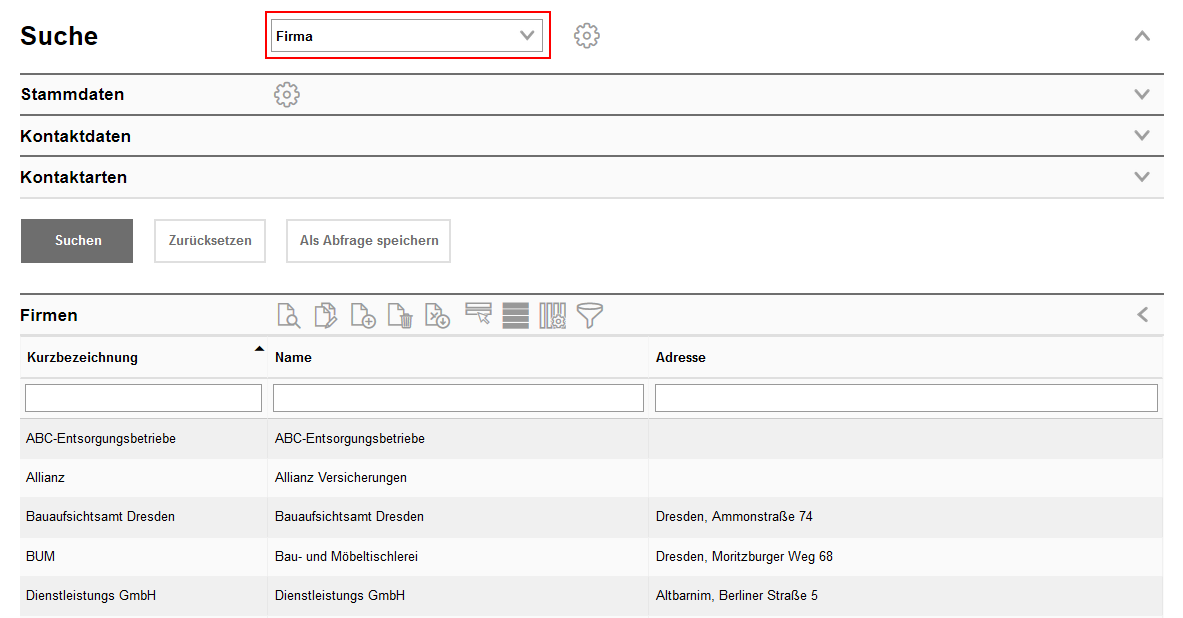Viewport: 1183px width, 618px height.
Task: Open the settings gear next to Firma dropdown
Action: [586, 35]
